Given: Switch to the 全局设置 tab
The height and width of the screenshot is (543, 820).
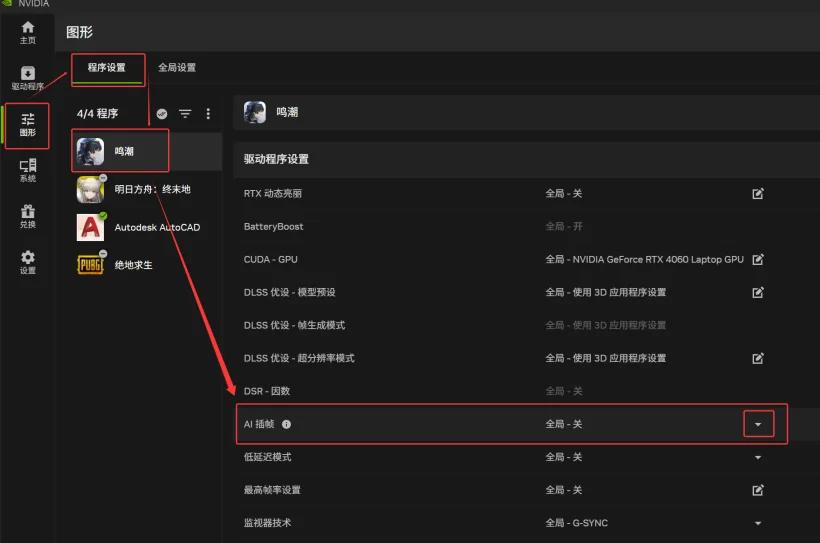Looking at the screenshot, I should coord(177,67).
